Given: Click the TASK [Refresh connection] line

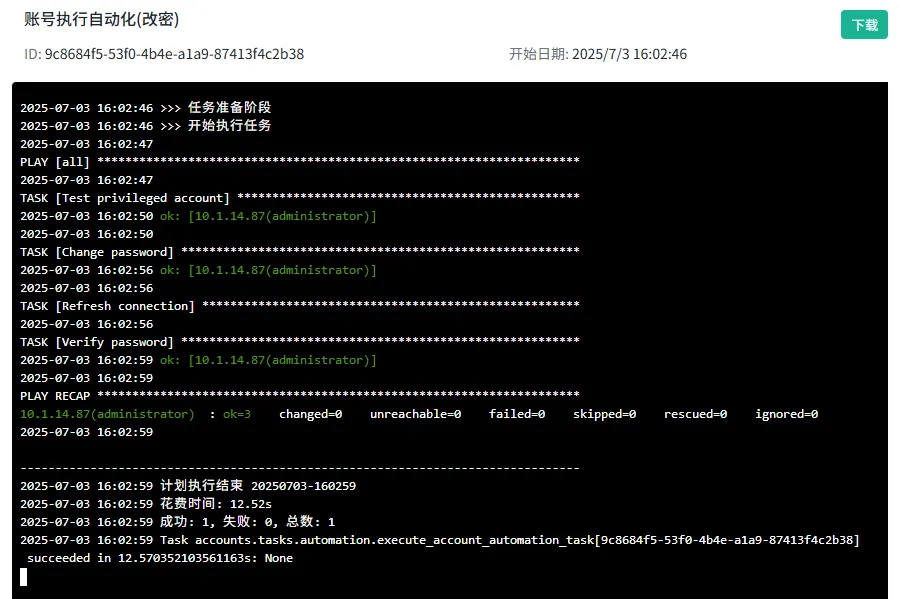Looking at the screenshot, I should pos(300,306).
